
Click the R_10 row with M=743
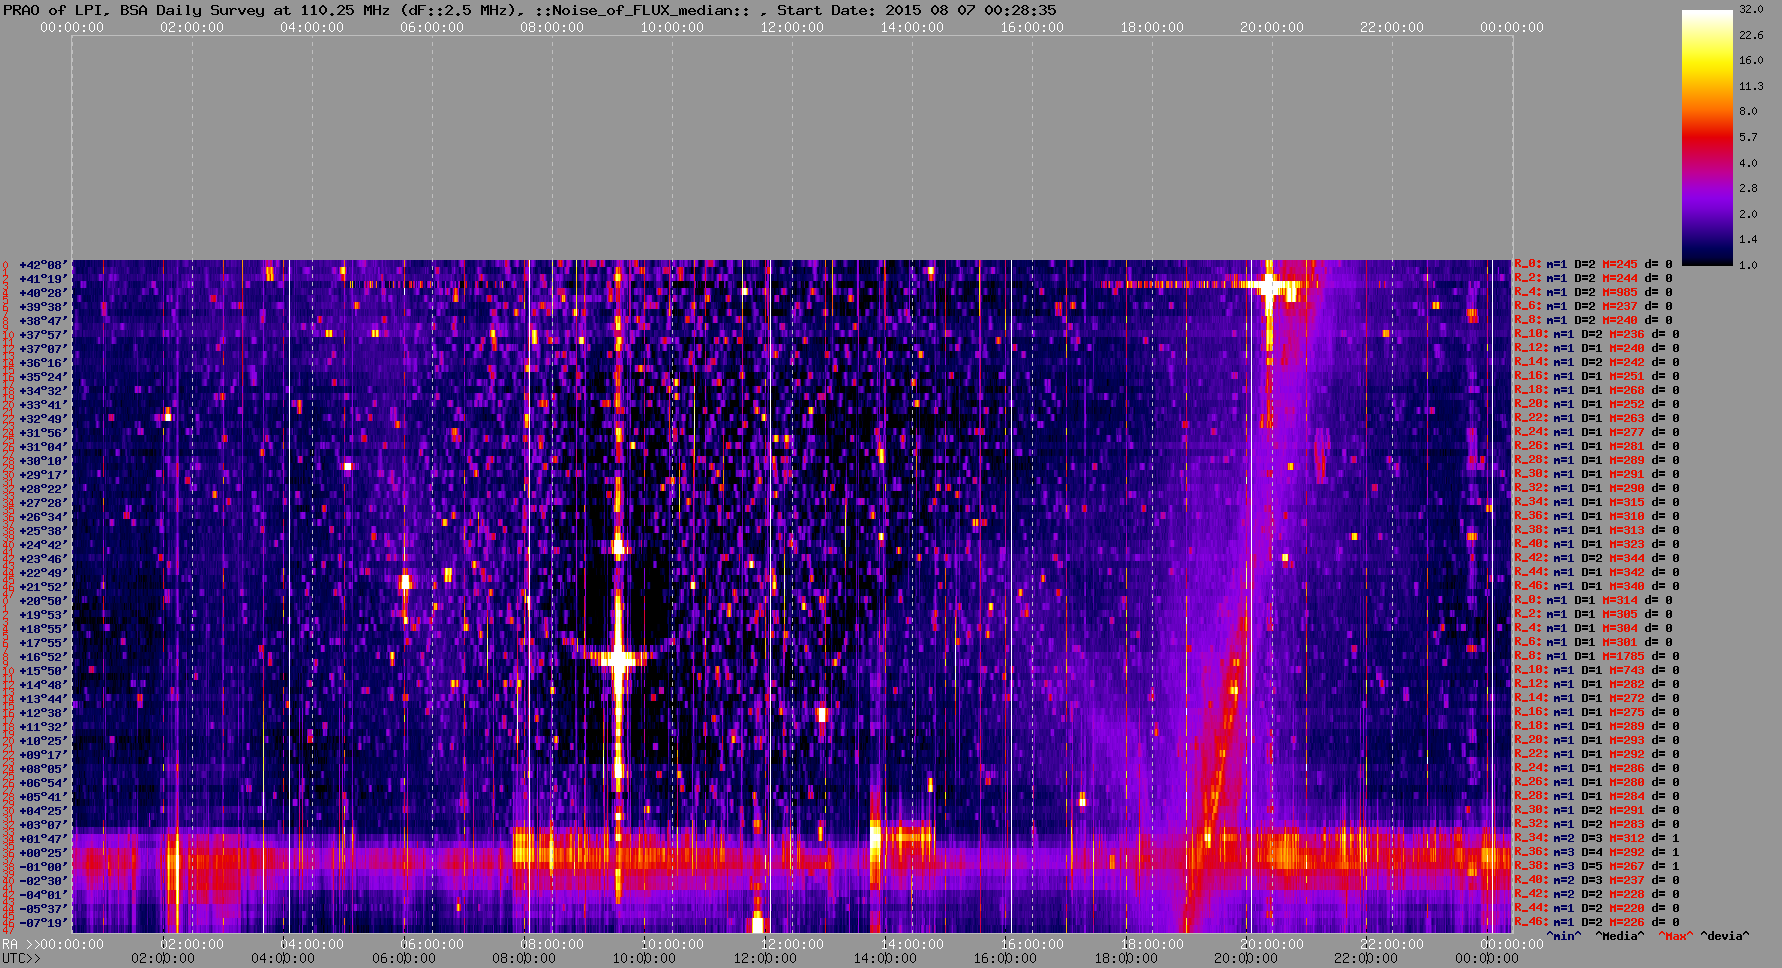pos(1597,671)
